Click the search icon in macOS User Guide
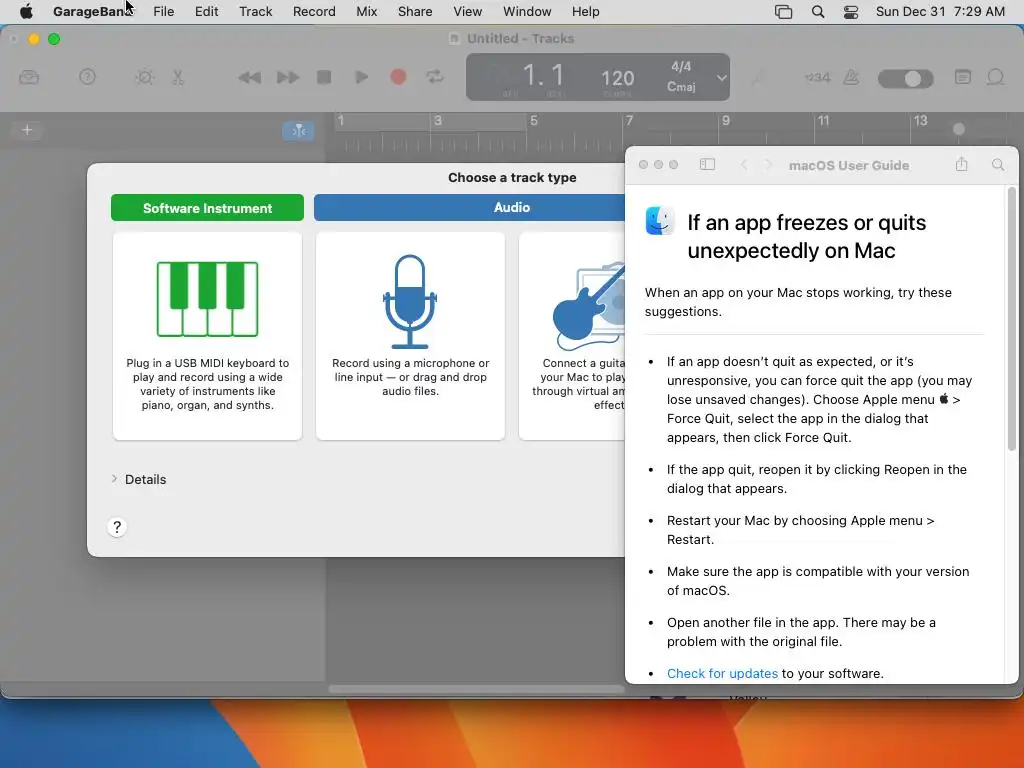Viewport: 1024px width, 768px height. pyautogui.click(x=997, y=165)
